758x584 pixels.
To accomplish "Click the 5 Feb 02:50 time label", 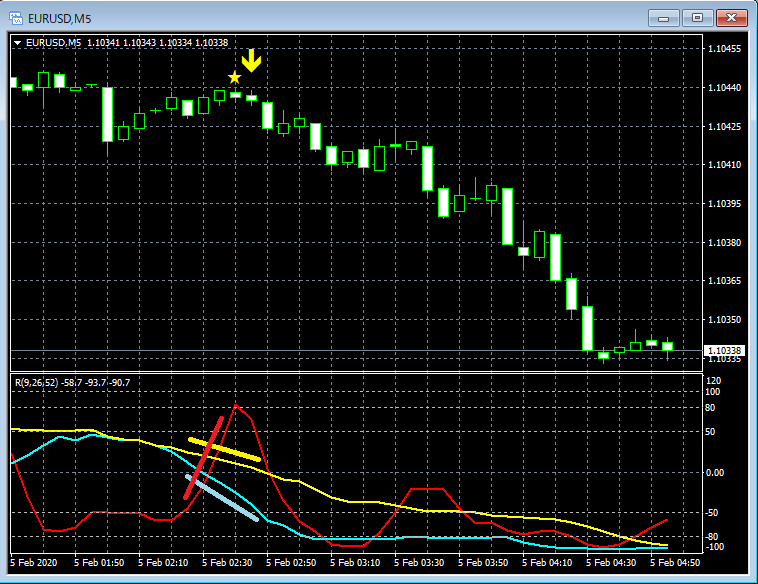I will tap(291, 563).
